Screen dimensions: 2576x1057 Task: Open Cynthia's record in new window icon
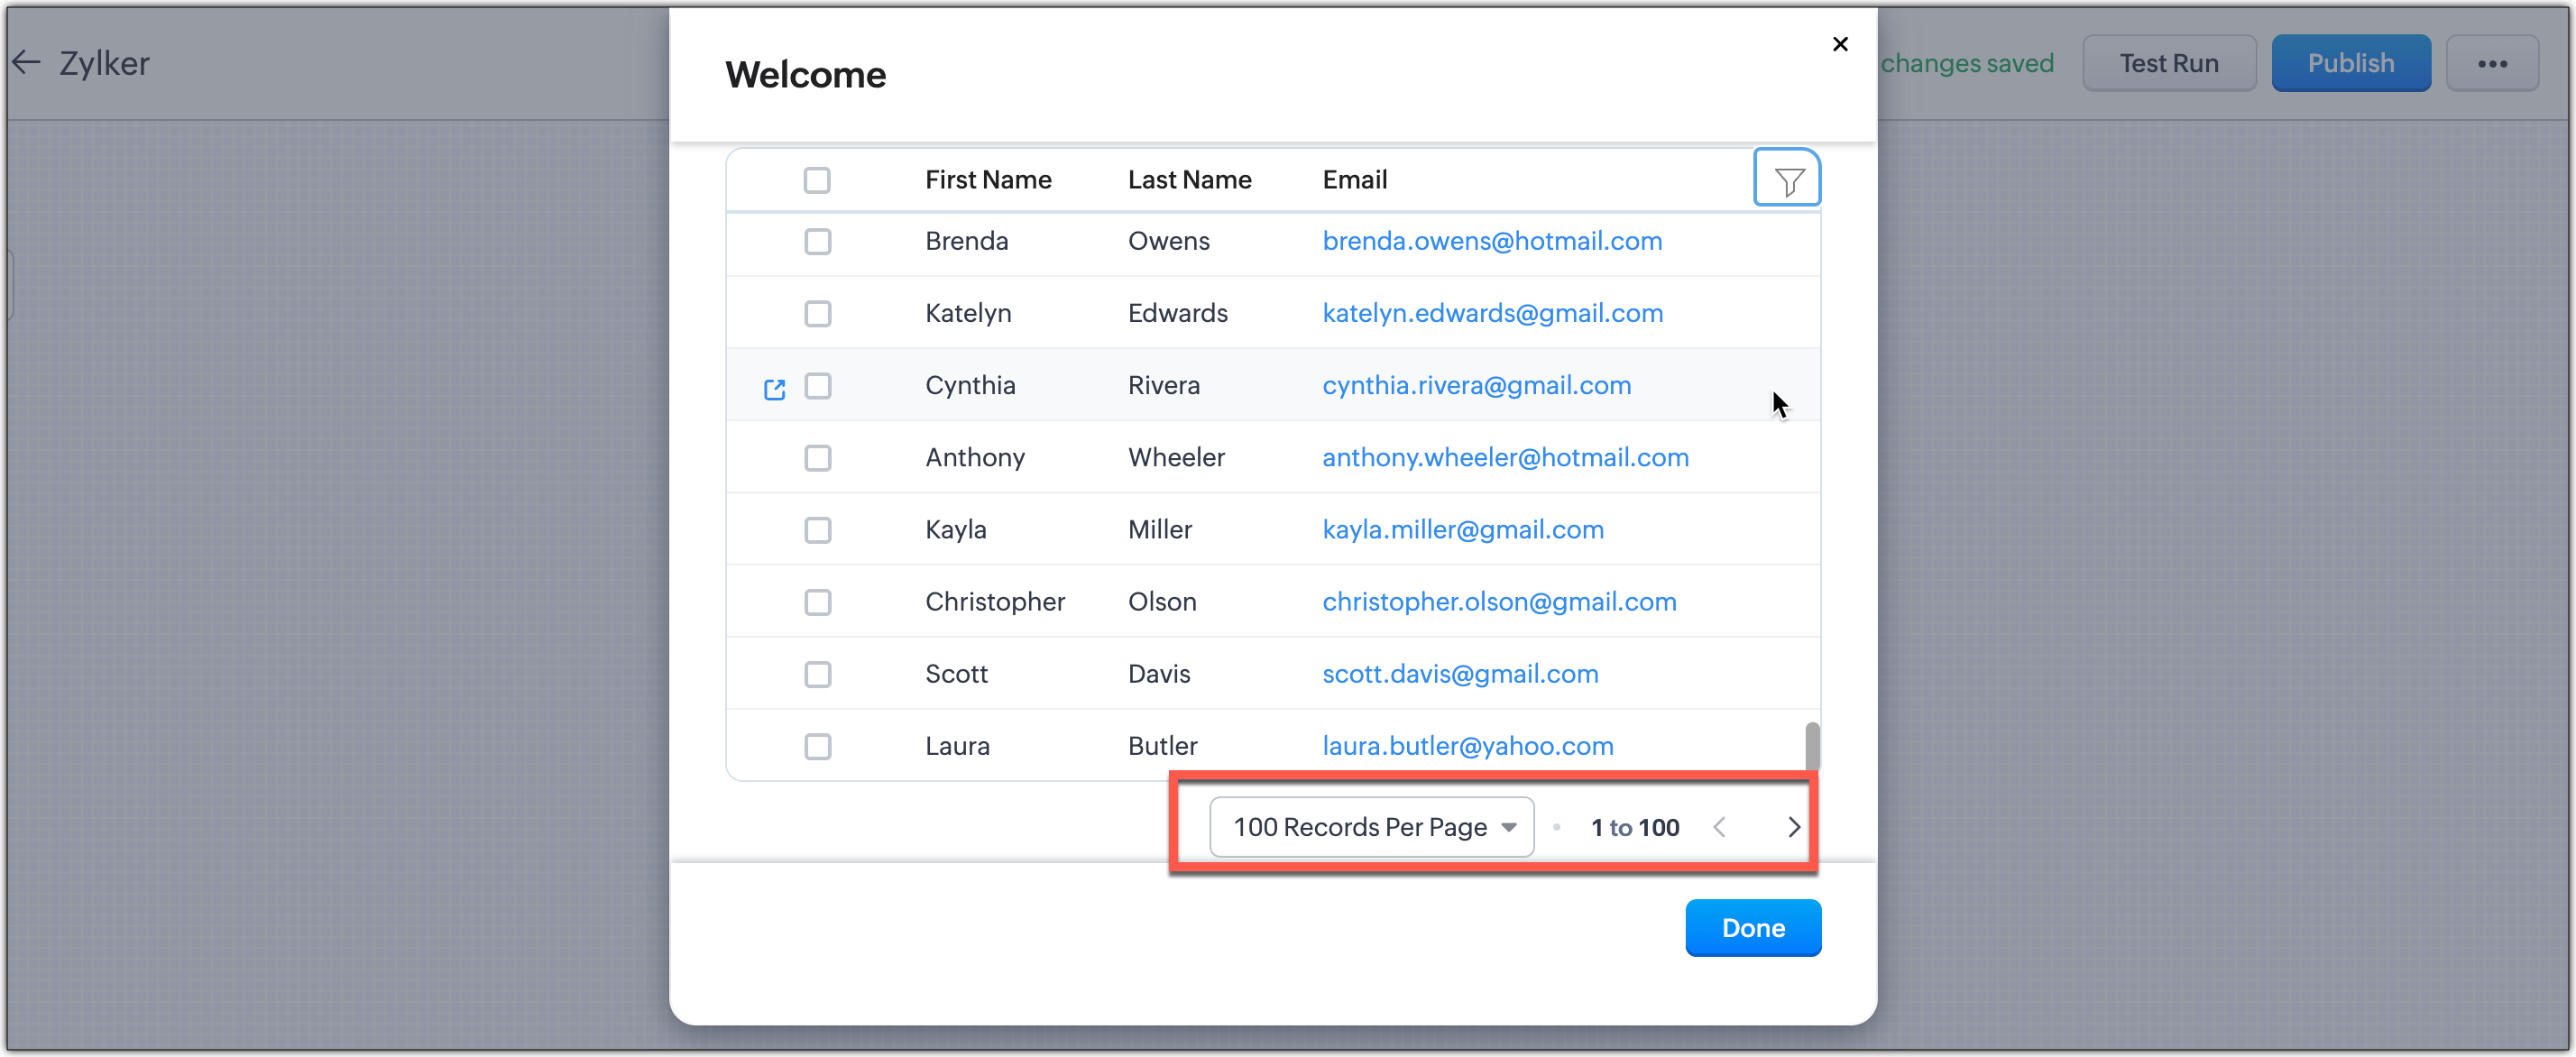point(774,389)
